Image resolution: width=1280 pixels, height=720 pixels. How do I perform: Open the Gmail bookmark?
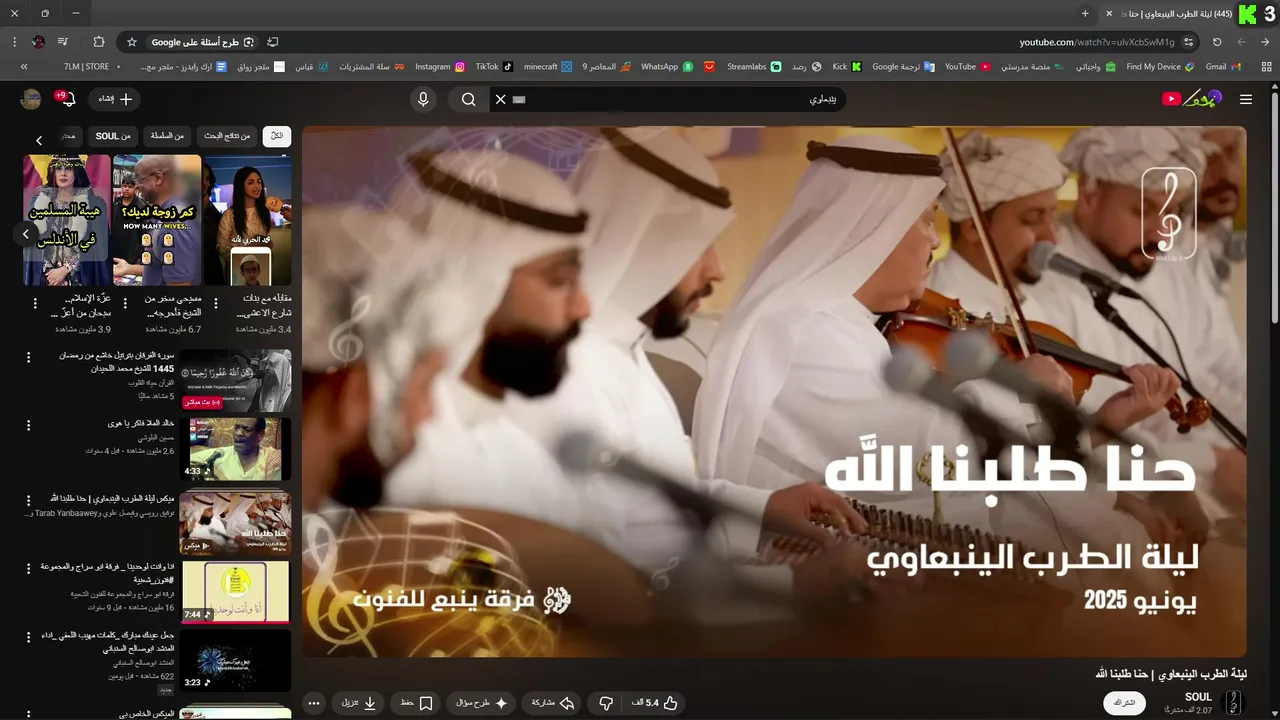pos(1223,67)
